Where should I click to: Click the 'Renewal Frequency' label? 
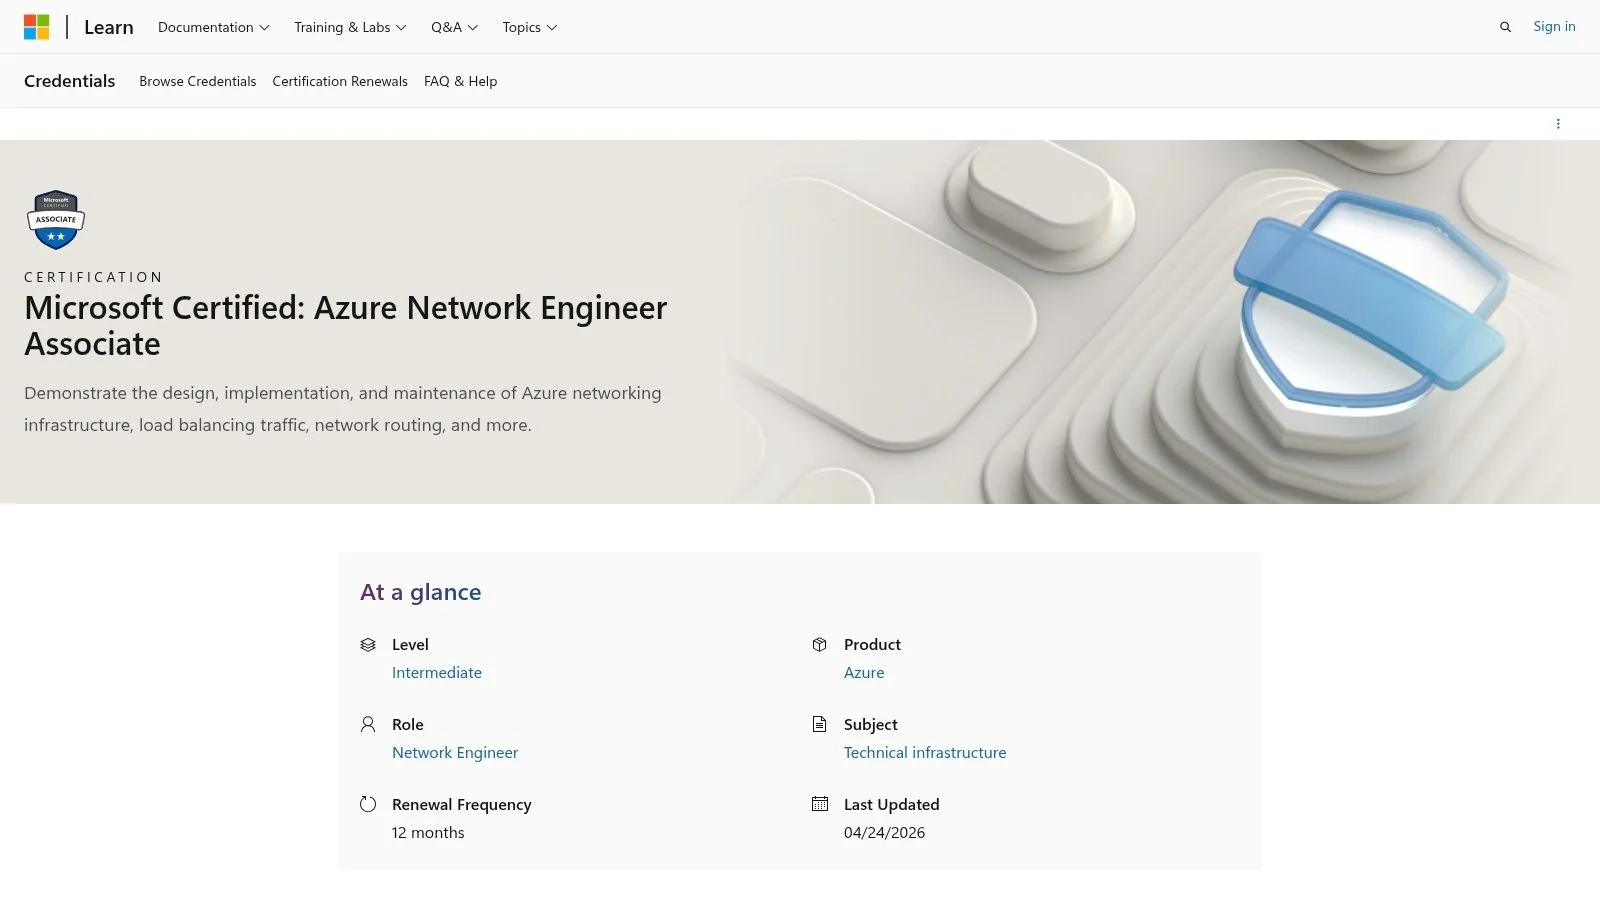point(462,805)
